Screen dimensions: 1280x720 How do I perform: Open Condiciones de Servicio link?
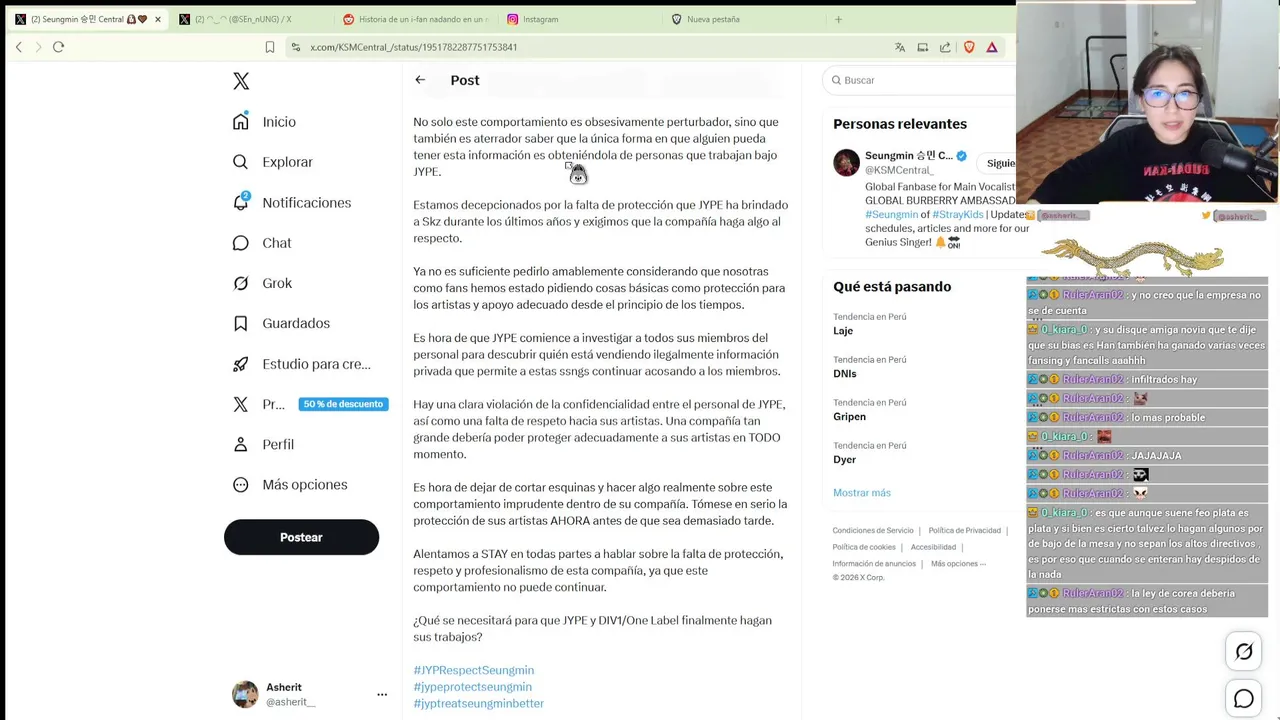873,531
